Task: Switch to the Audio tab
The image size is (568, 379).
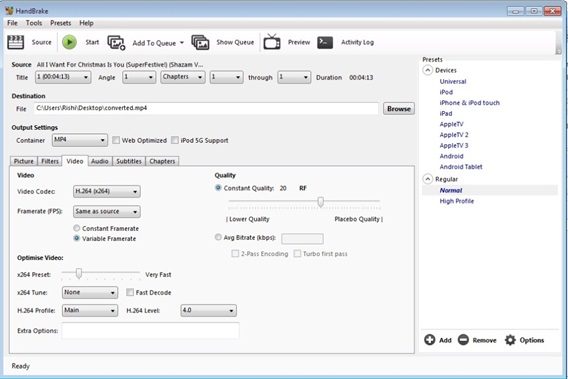Action: [100, 161]
